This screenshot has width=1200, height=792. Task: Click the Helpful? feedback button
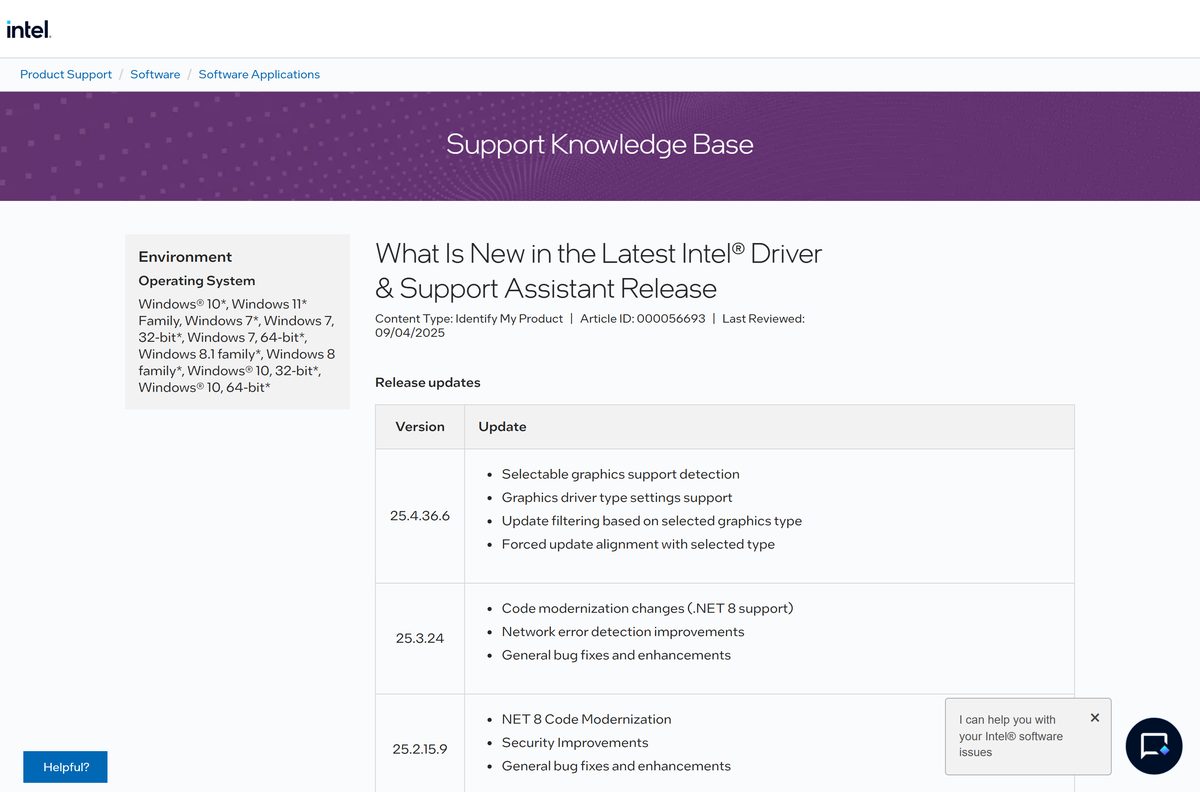point(65,767)
